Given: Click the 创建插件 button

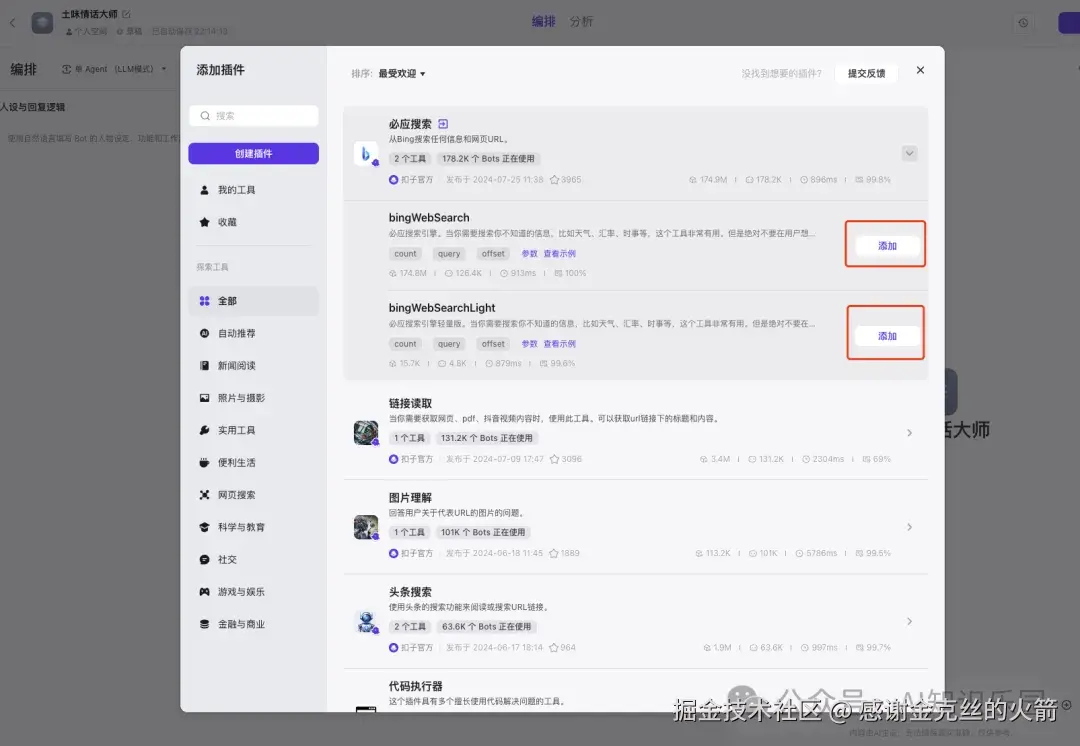Looking at the screenshot, I should 253,152.
